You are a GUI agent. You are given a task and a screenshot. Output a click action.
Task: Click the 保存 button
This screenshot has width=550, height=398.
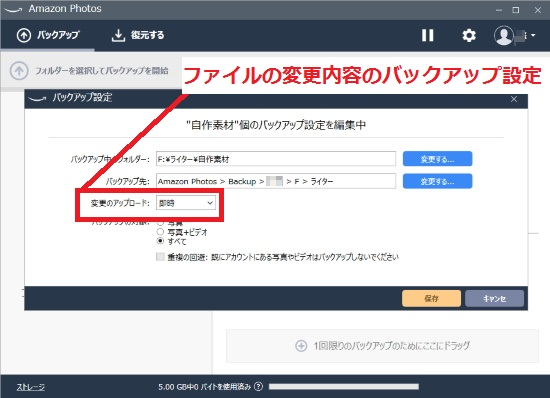pyautogui.click(x=431, y=298)
